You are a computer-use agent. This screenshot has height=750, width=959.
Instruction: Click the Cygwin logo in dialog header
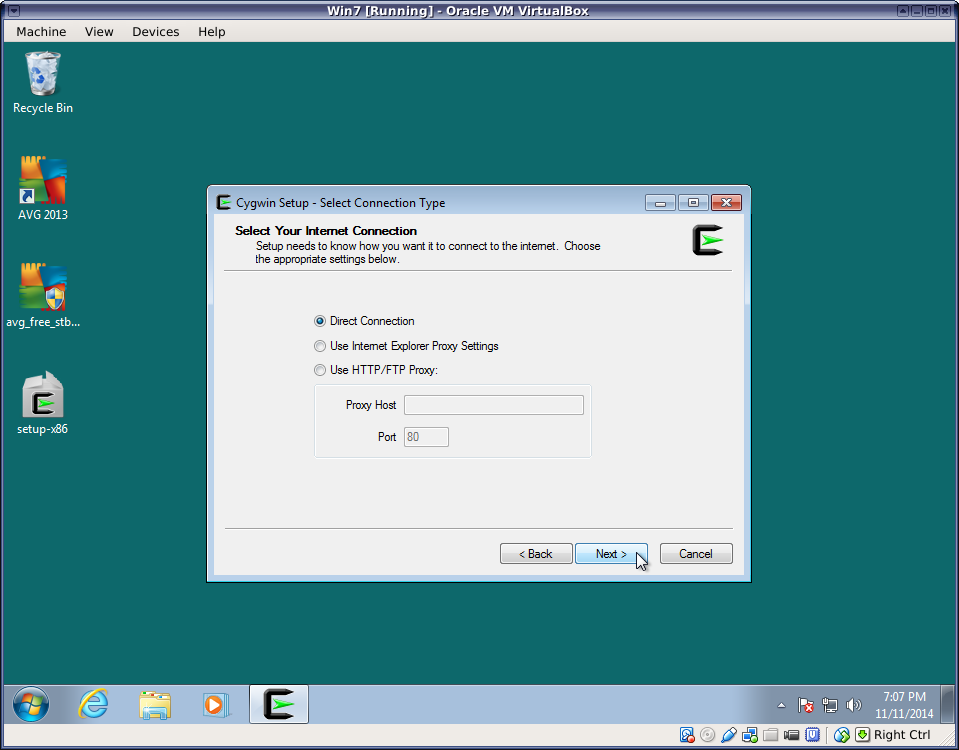point(708,240)
